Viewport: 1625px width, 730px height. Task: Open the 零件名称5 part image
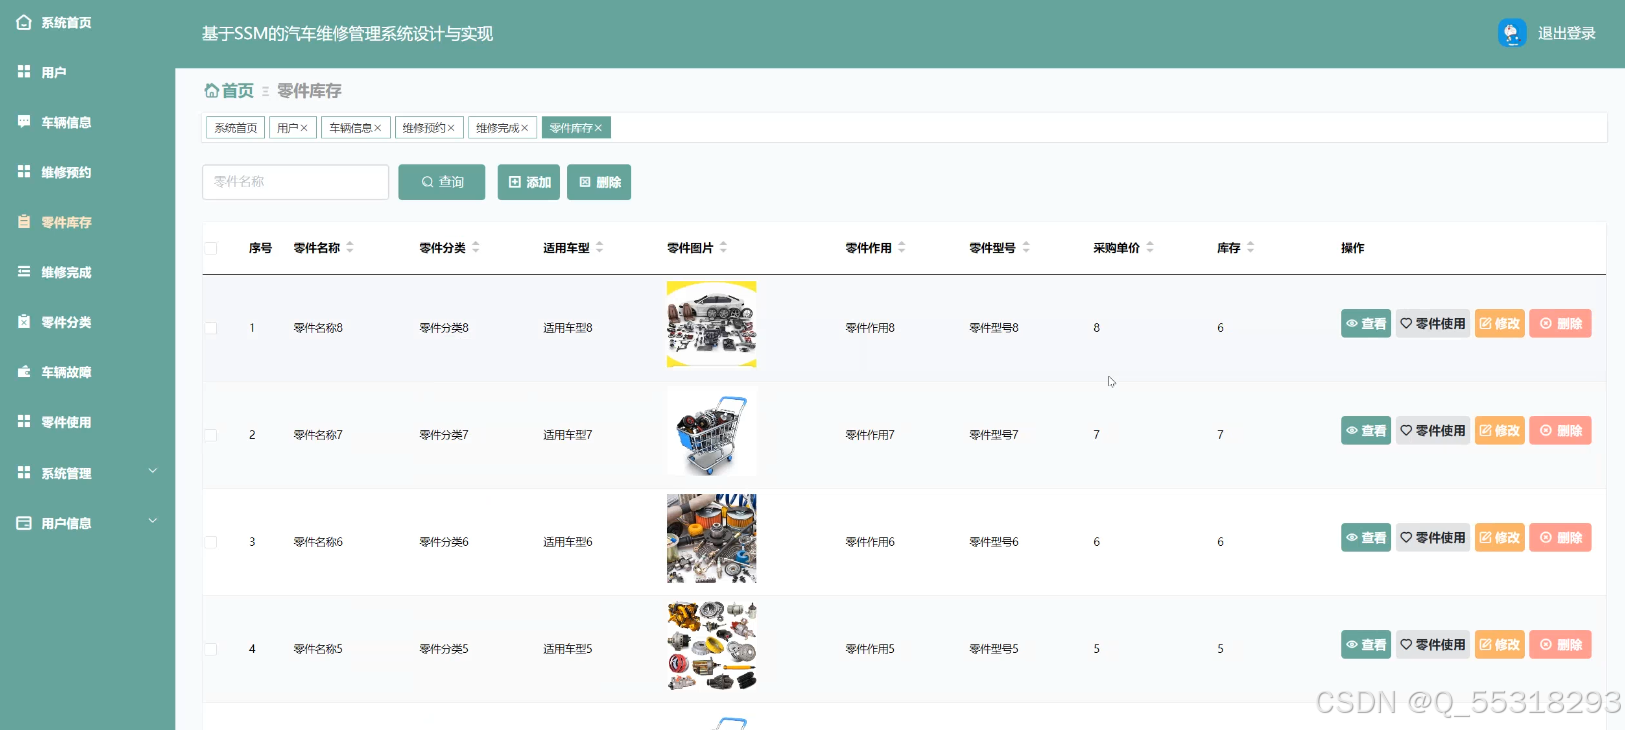point(712,646)
